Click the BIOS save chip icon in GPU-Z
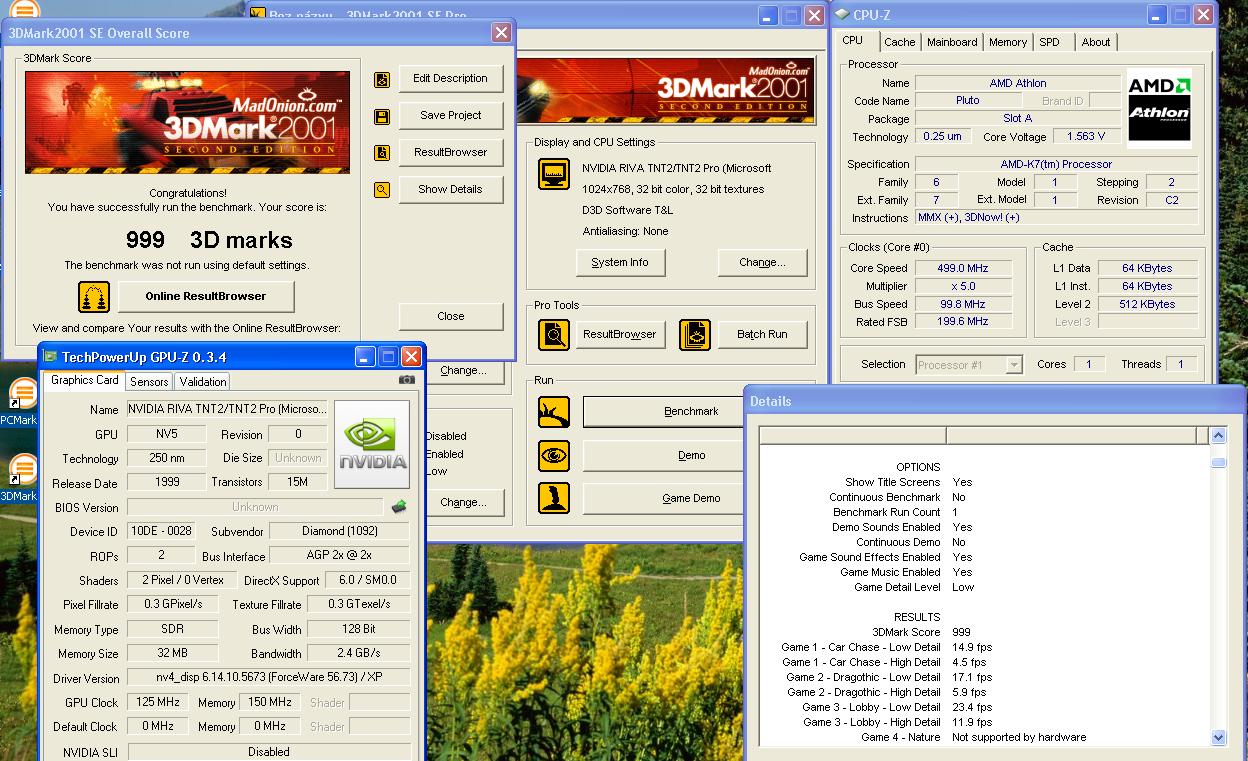1248x761 pixels. [x=399, y=507]
